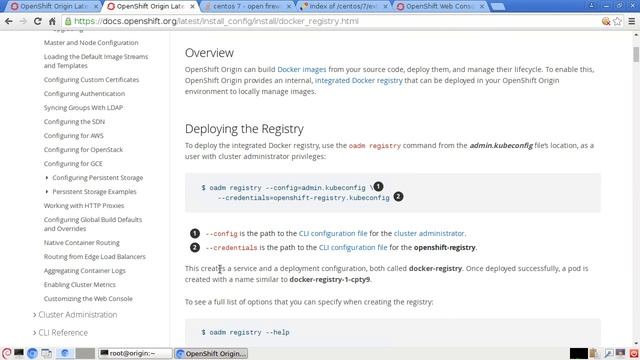The image size is (640, 360).
Task: Bookmark this page with the star icon
Action: (617, 21)
